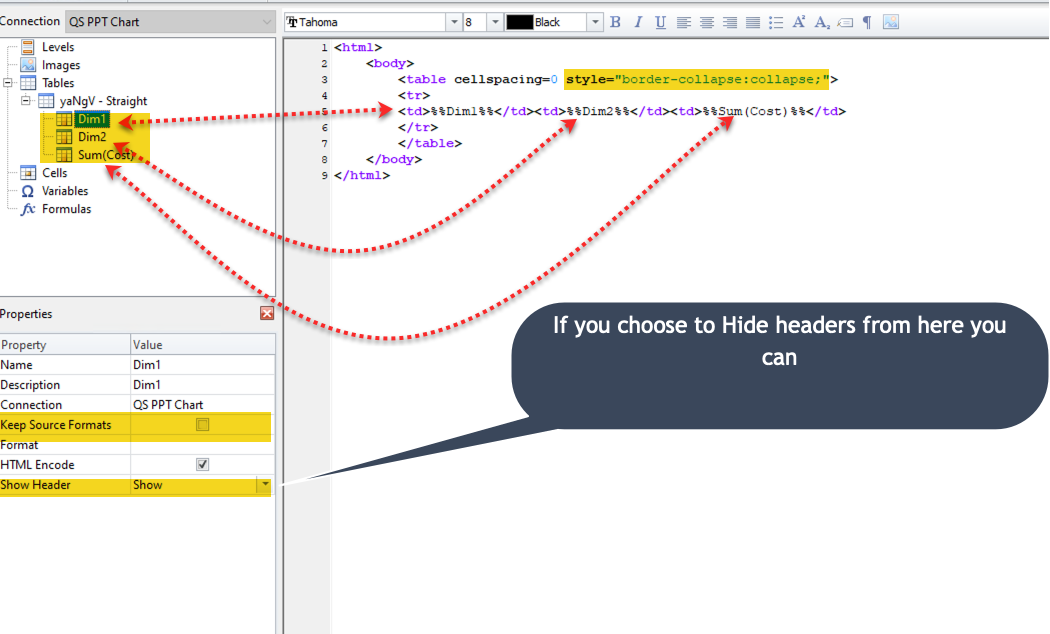Screen dimensions: 1050x634
Task: Apply superscript formatting
Action: pyautogui.click(x=799, y=22)
